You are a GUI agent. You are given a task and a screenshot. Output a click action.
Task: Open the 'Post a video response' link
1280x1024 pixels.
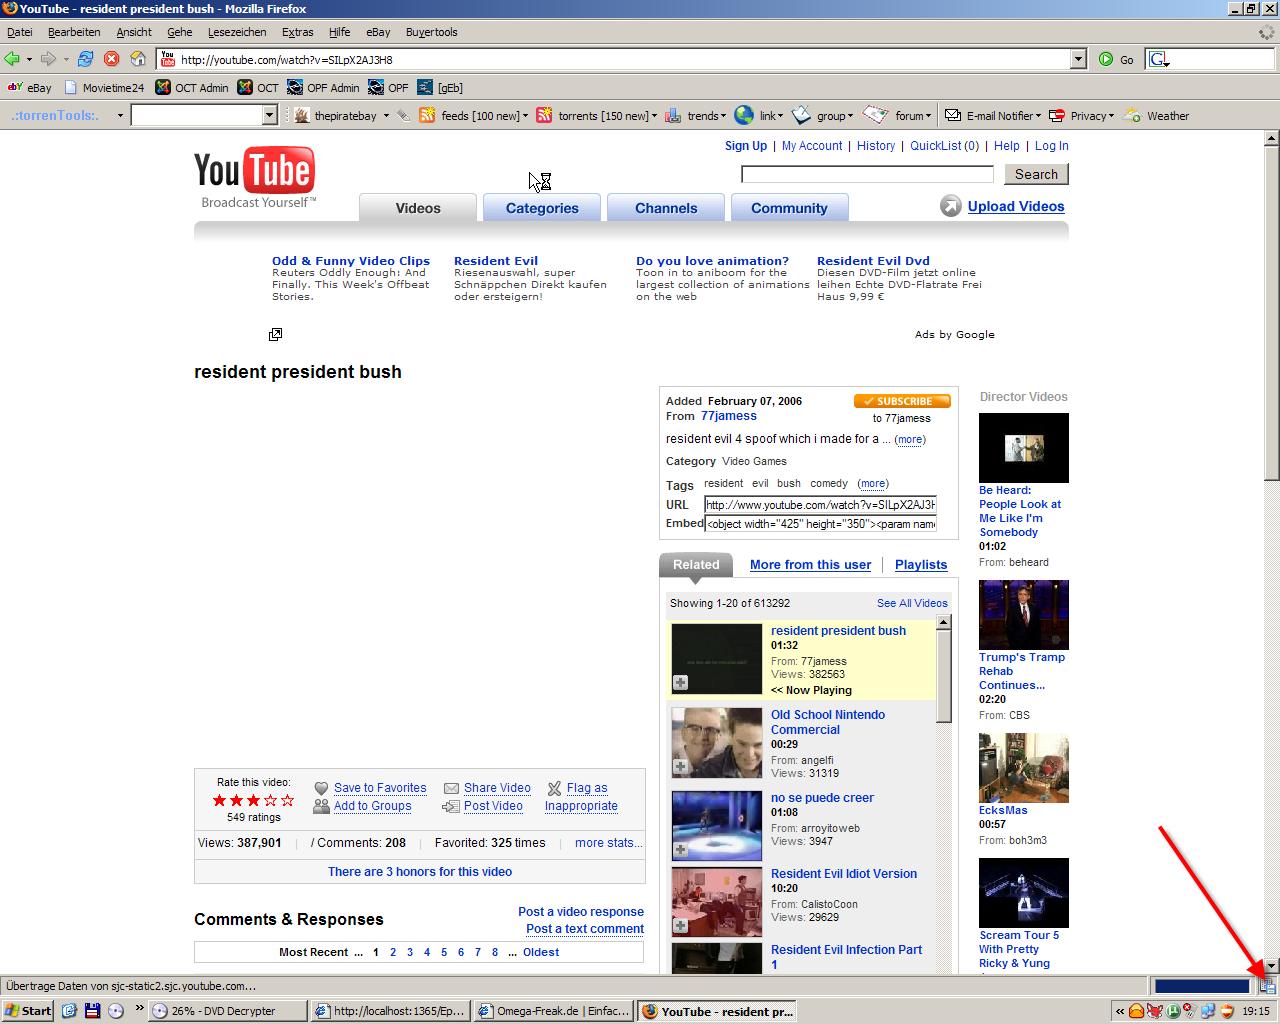tap(581, 912)
